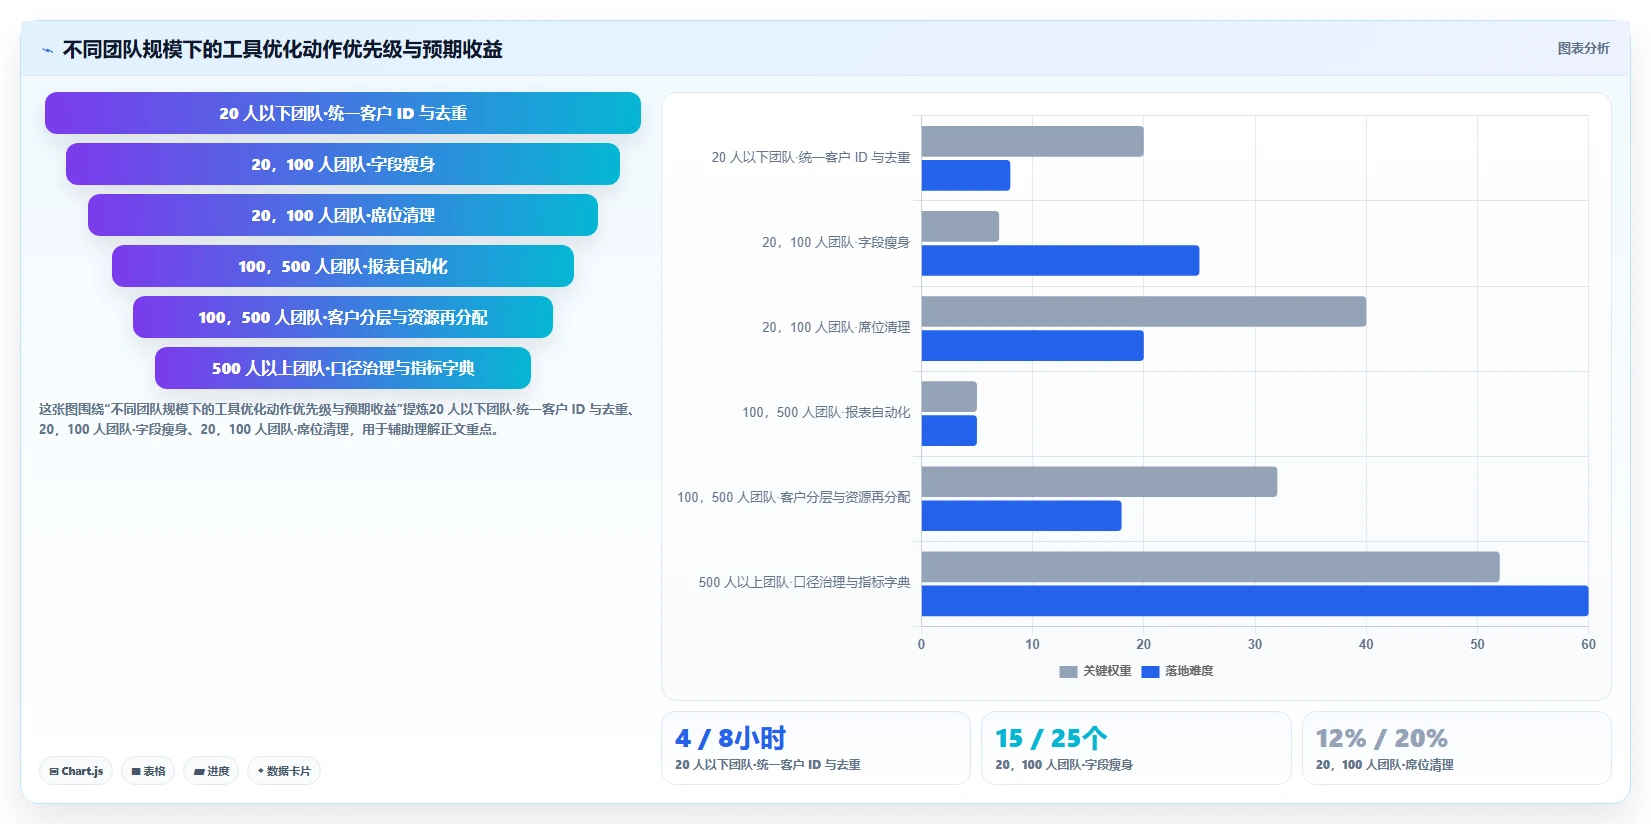Click y-axis label 100，500 人团队·报表自动化
The image size is (1651, 824).
coord(826,412)
